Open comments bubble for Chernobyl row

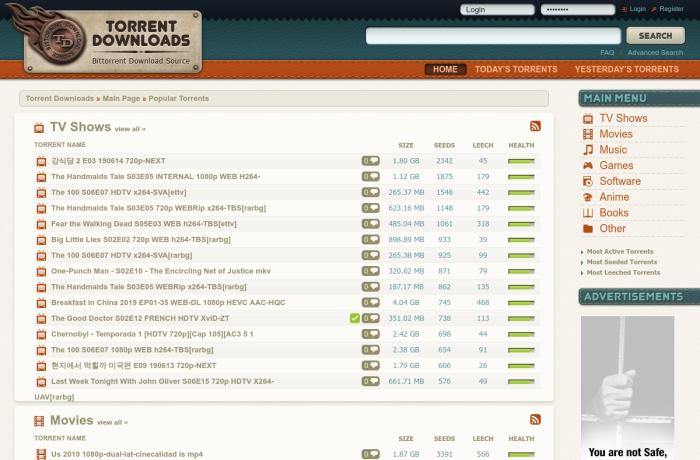pyautogui.click(x=371, y=334)
